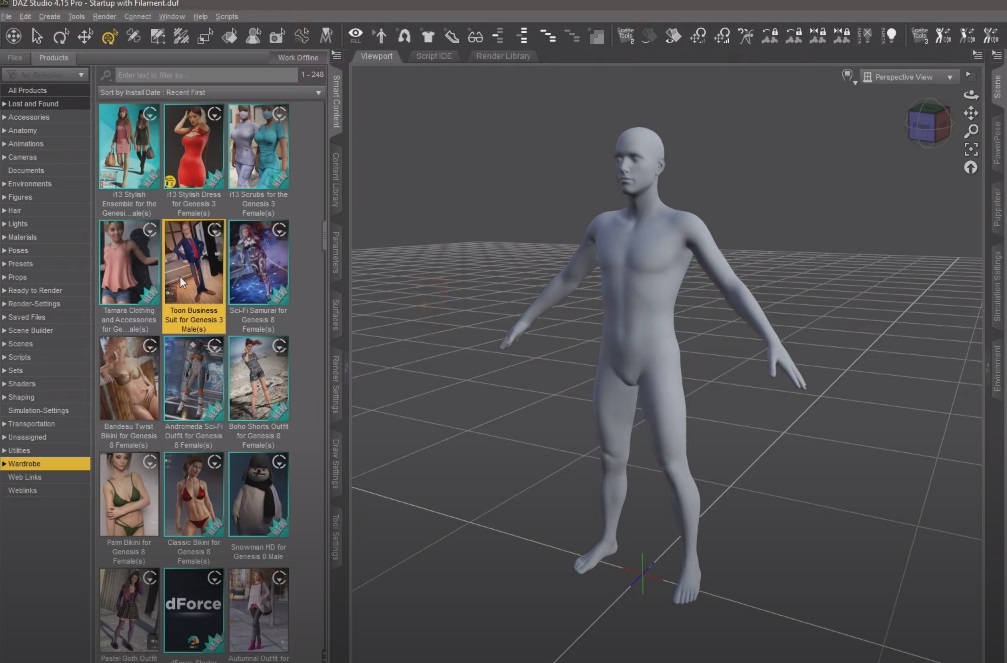The image size is (1007, 663).
Task: Switch to the Script IDE tab
Action: [x=433, y=56]
